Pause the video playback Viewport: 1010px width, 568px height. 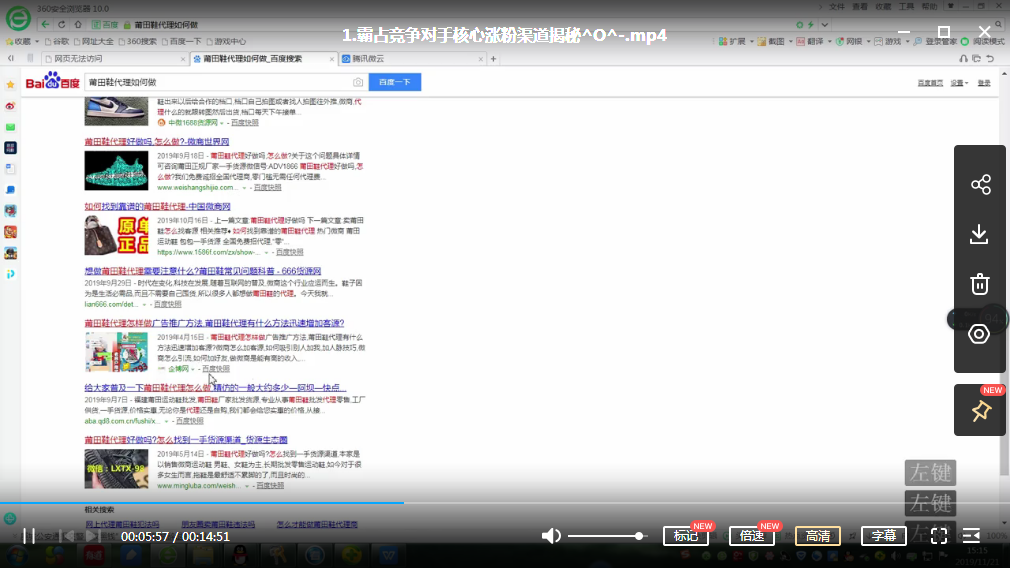(x=28, y=536)
